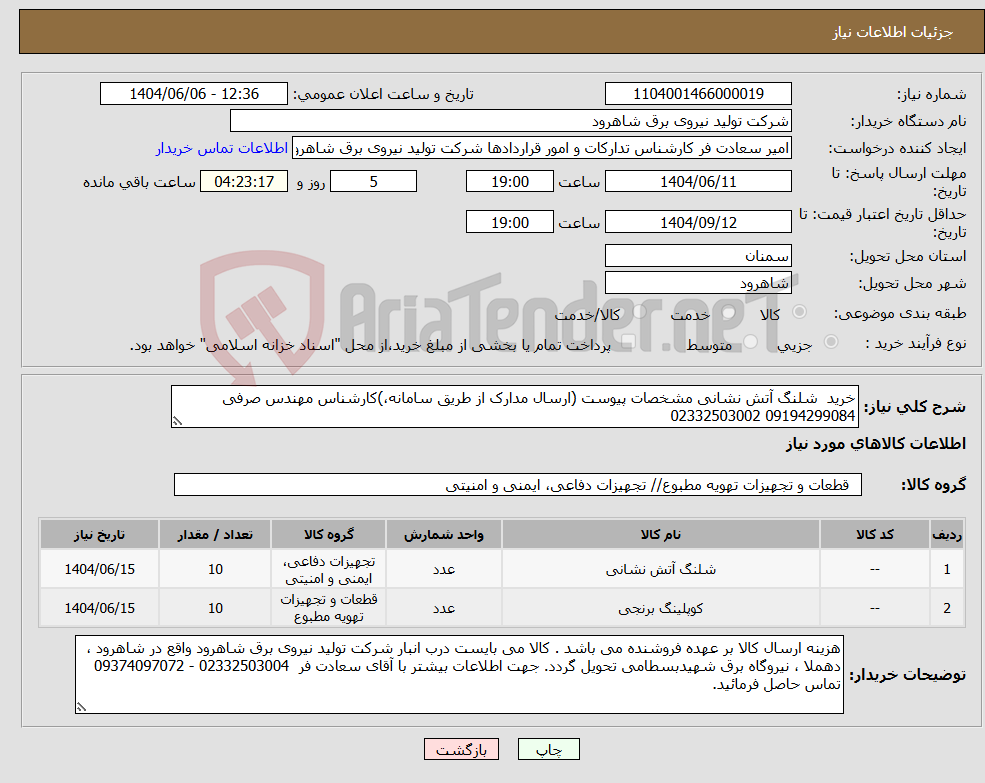985x783 pixels.
Task: Click the days field showing 5
Action: pos(373,181)
